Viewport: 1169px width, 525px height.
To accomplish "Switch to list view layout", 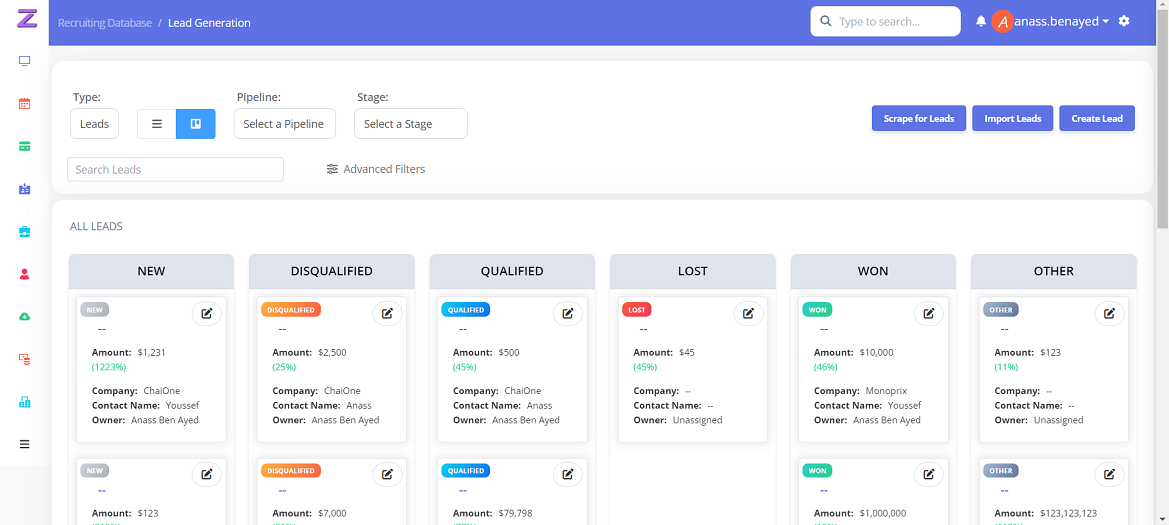I will 157,124.
